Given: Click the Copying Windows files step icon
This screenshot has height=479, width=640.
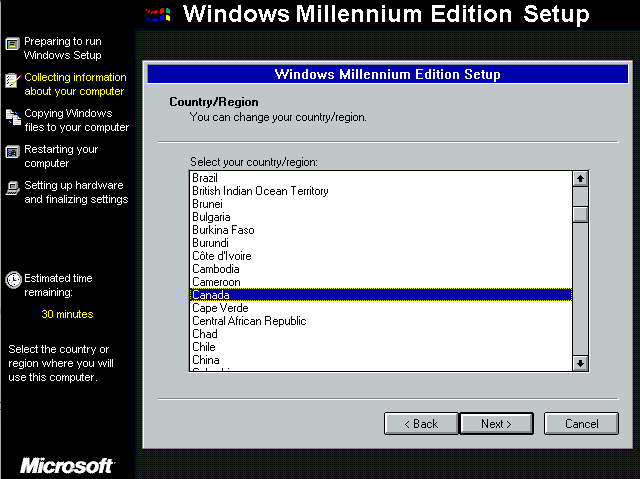Looking at the screenshot, I should point(12,117).
